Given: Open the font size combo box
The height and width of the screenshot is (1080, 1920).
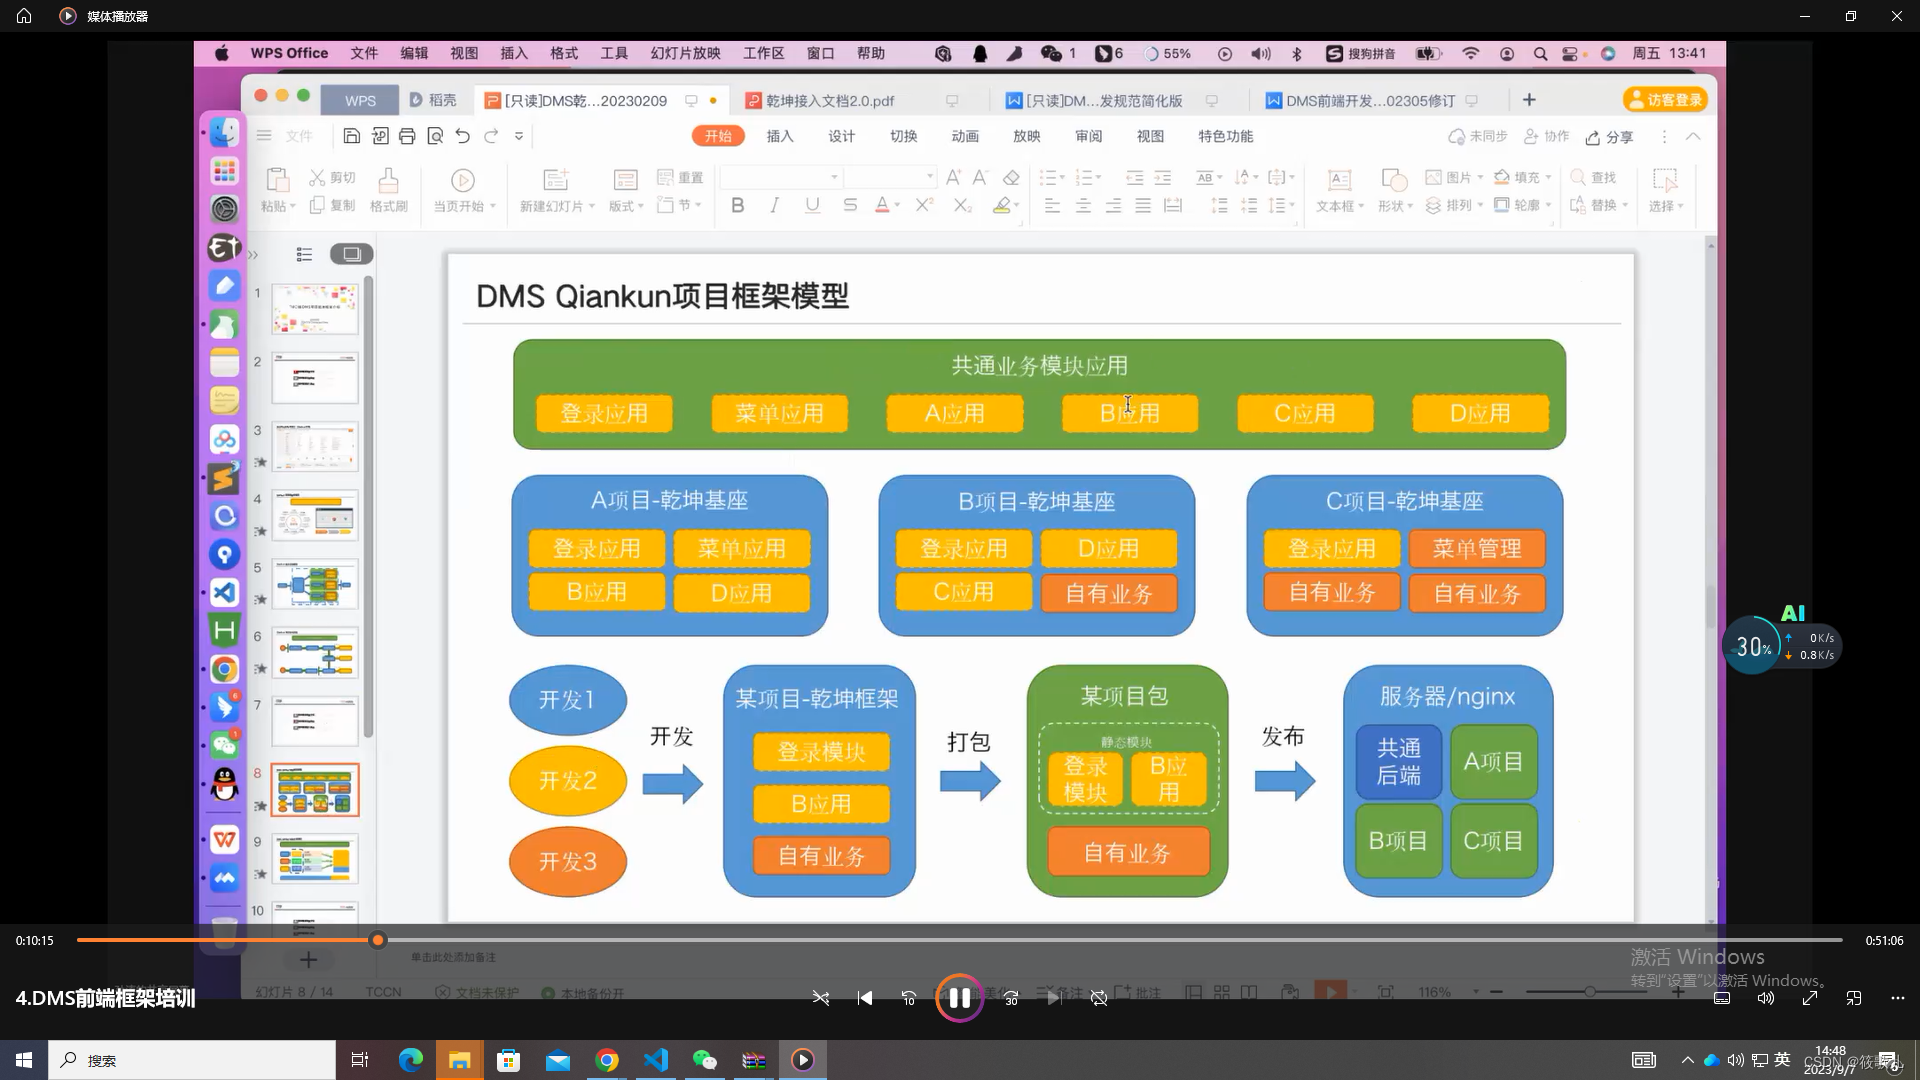Looking at the screenshot, I should pos(889,177).
